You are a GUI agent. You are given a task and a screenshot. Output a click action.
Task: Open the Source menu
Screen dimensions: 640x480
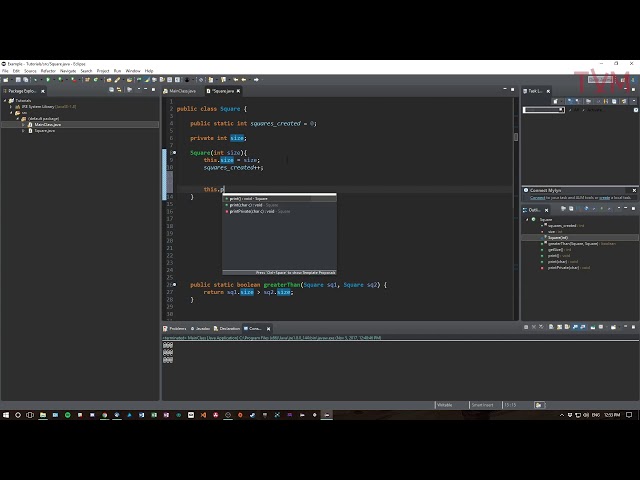30,71
